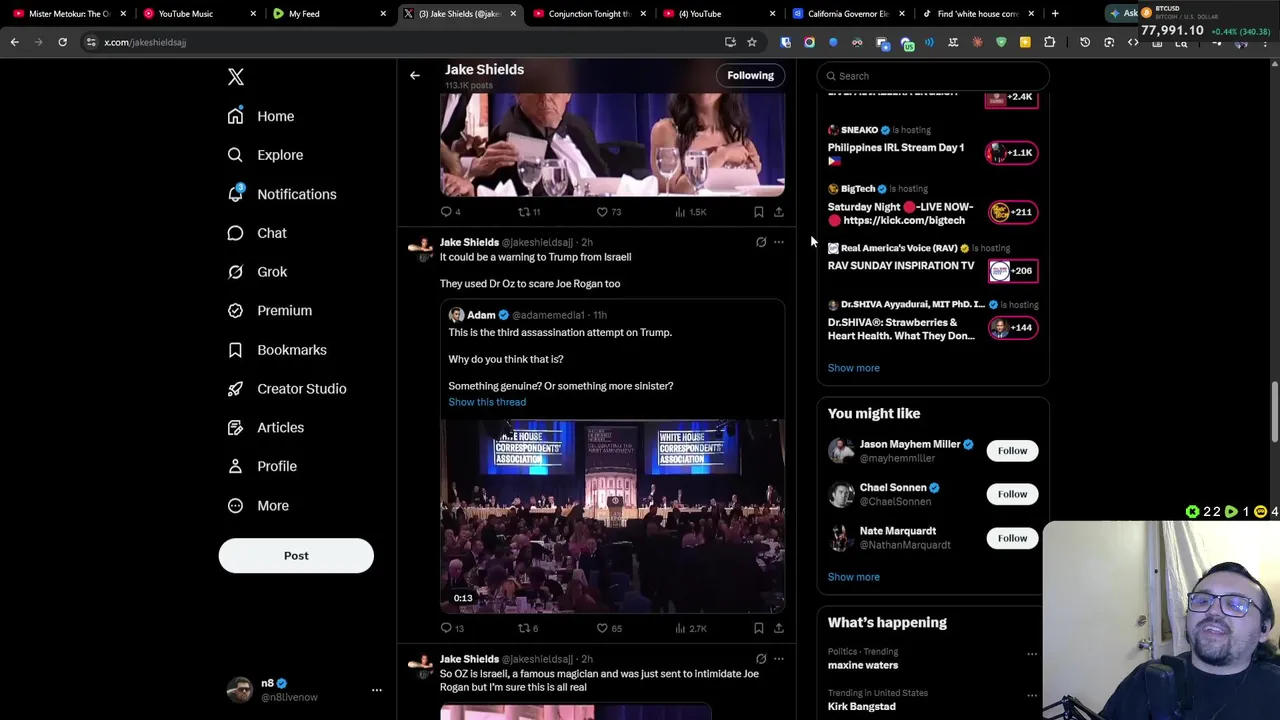Follow Nate Marquardt
Image resolution: width=1280 pixels, height=720 pixels.
(x=1012, y=538)
